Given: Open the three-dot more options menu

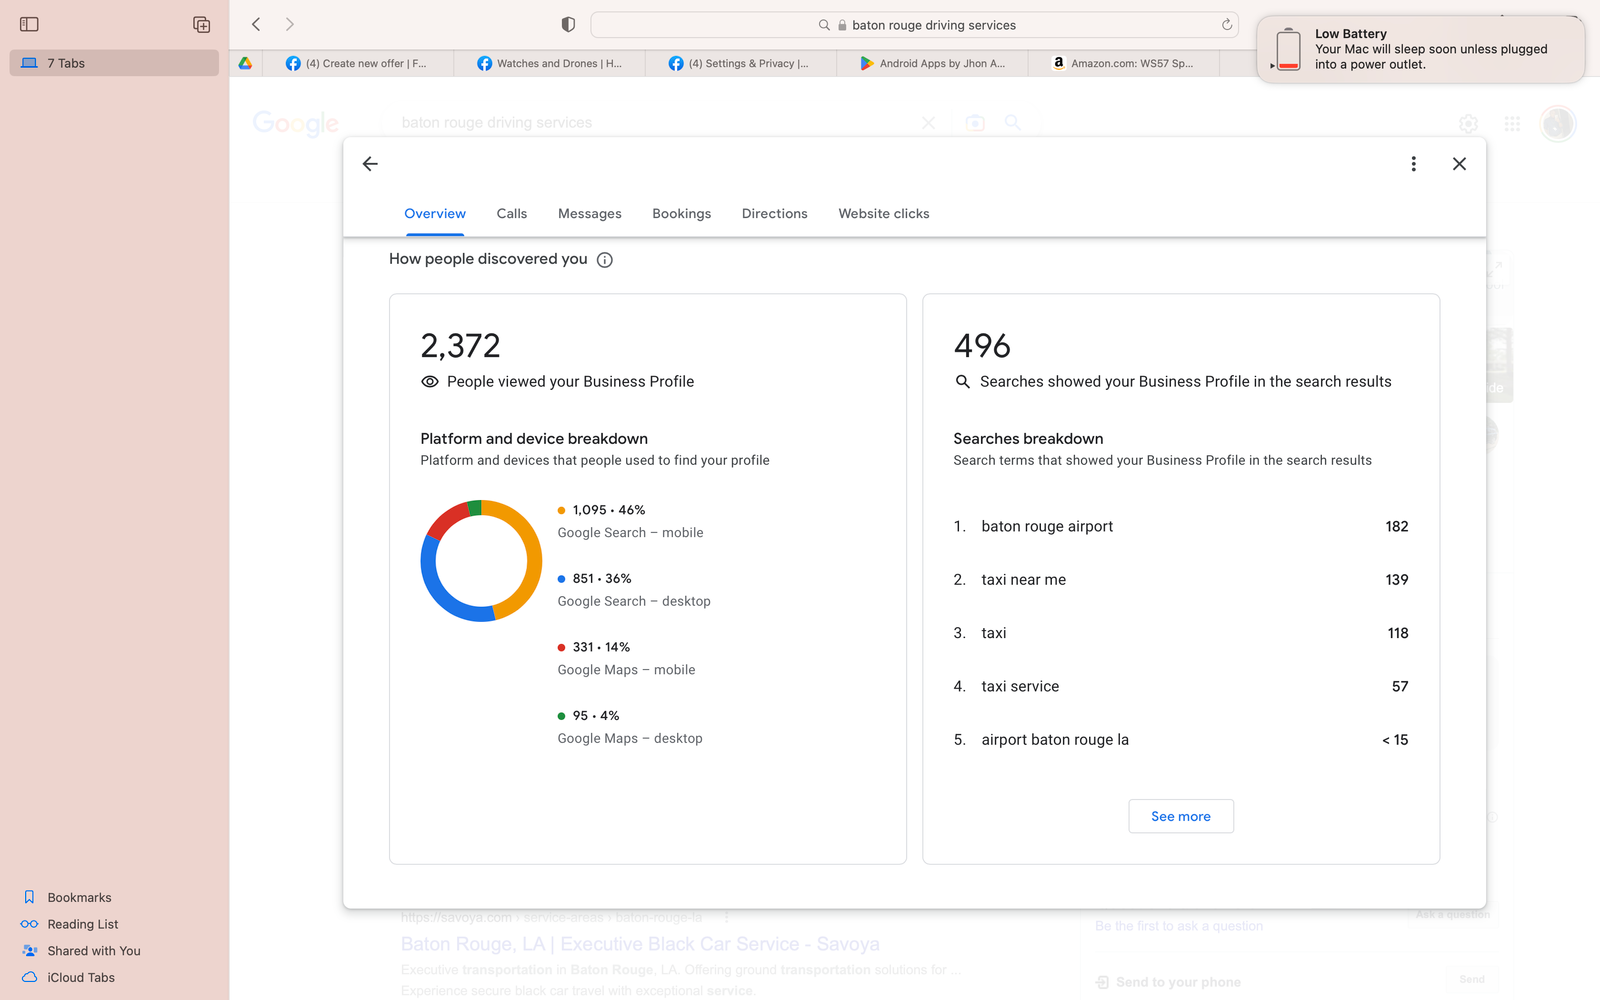Looking at the screenshot, I should [1413, 164].
